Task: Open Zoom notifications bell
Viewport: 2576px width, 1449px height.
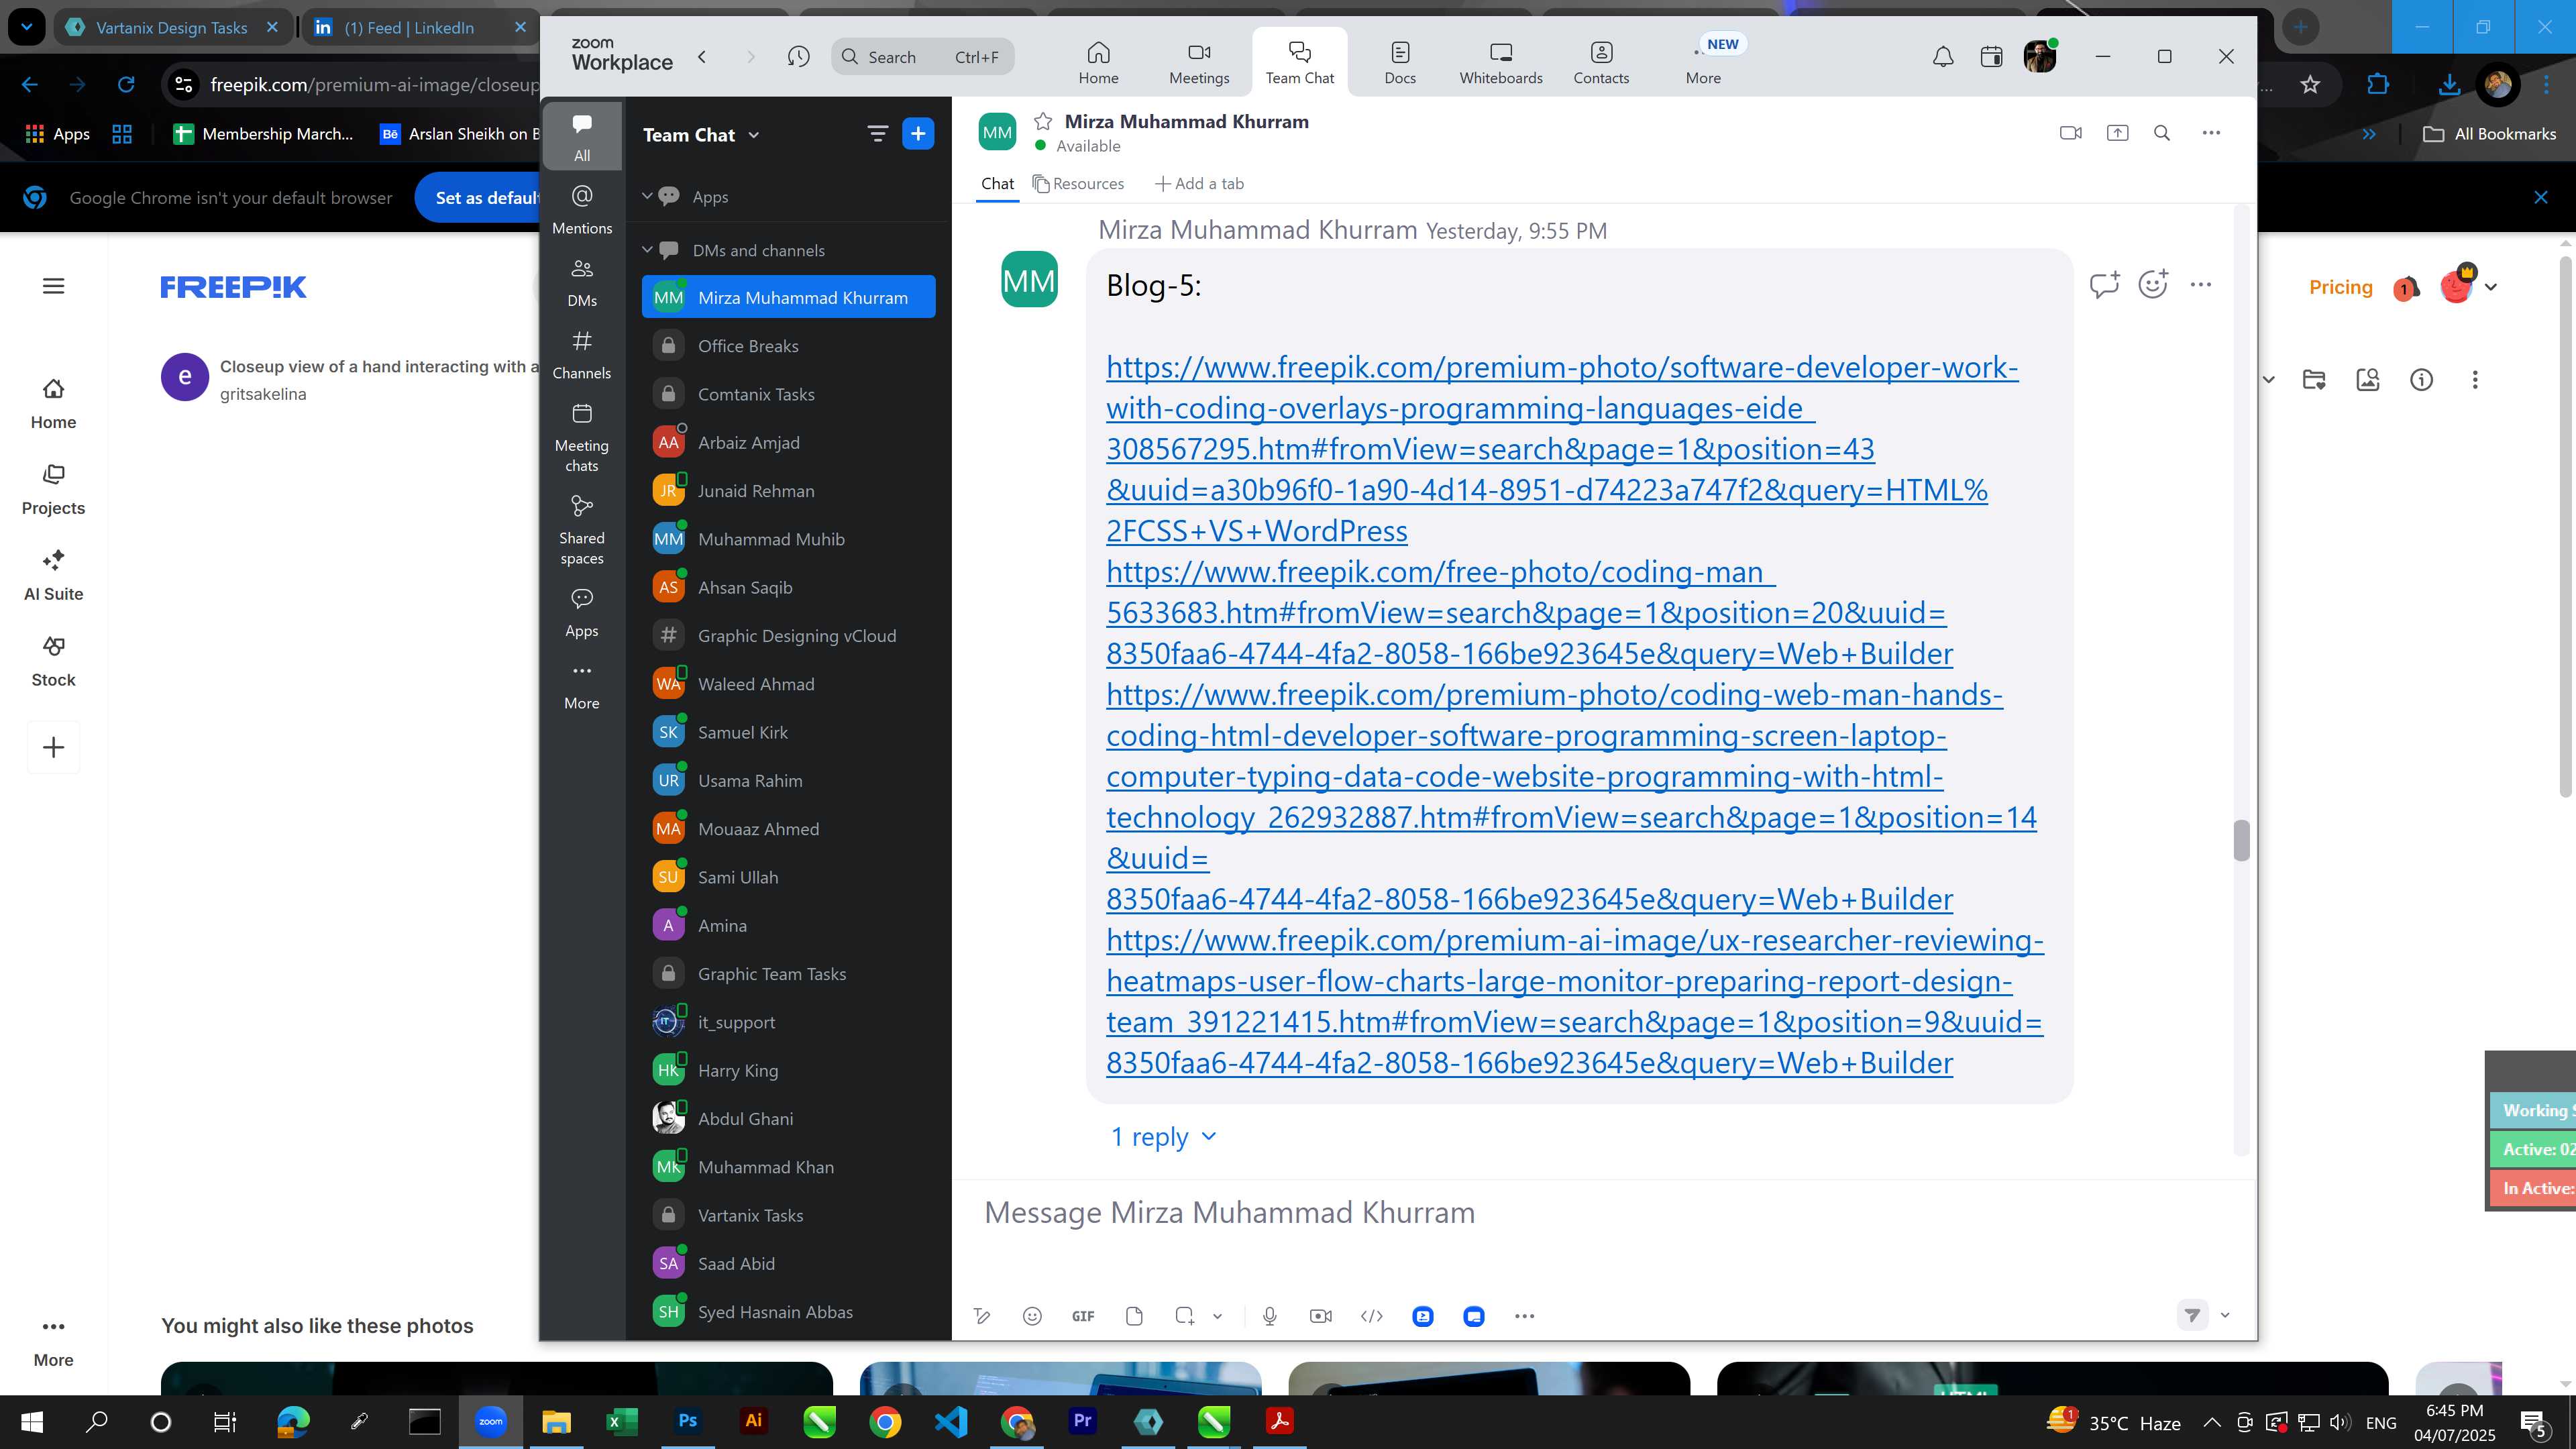Action: coord(1943,57)
